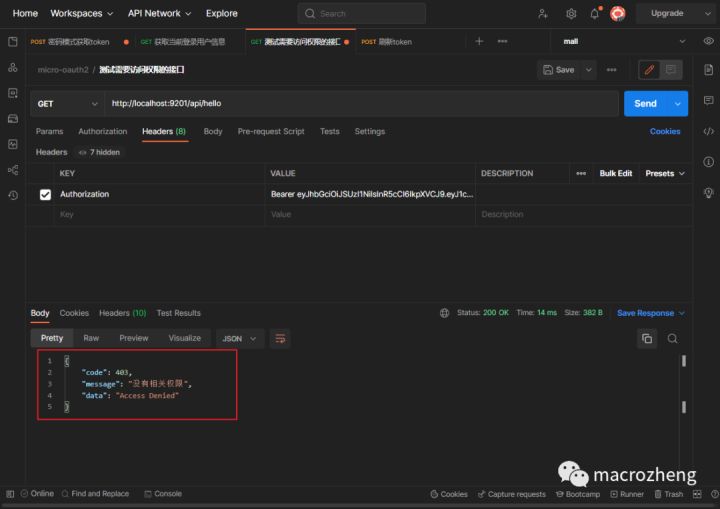The image size is (720, 509).
Task: Click the top Search box
Action: coord(362,14)
